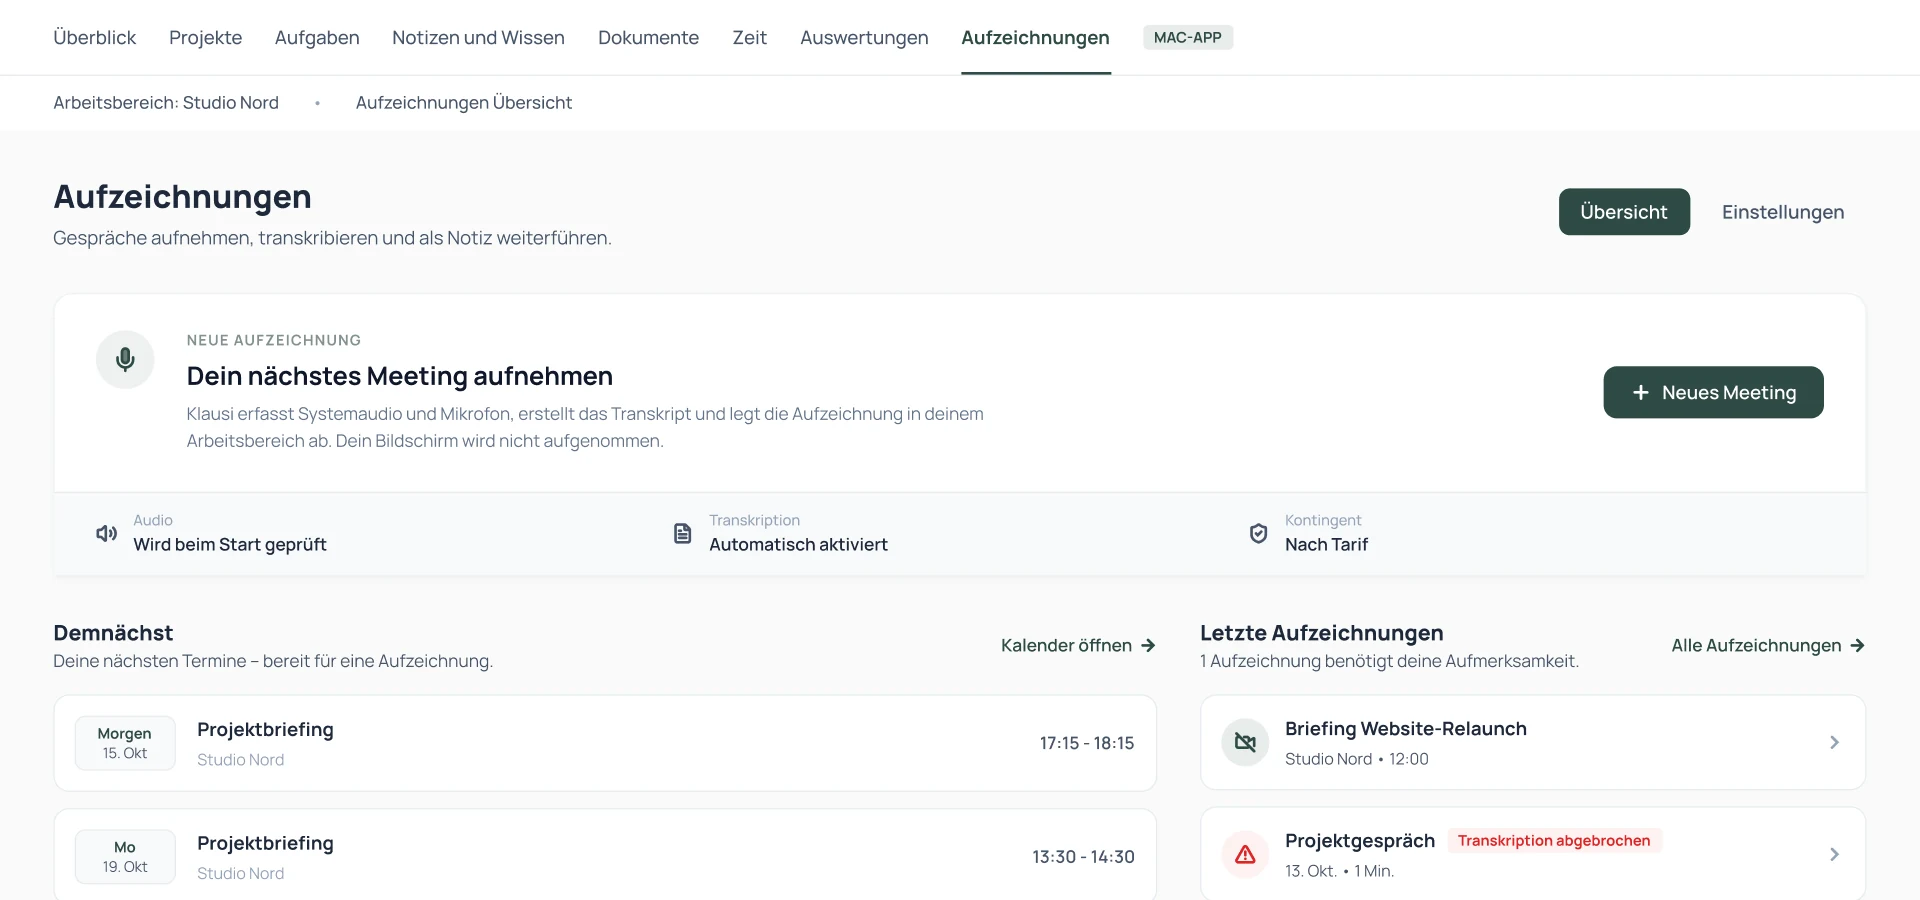Image resolution: width=1920 pixels, height=900 pixels.
Task: Click the Demnächst section heading
Action: 113,633
